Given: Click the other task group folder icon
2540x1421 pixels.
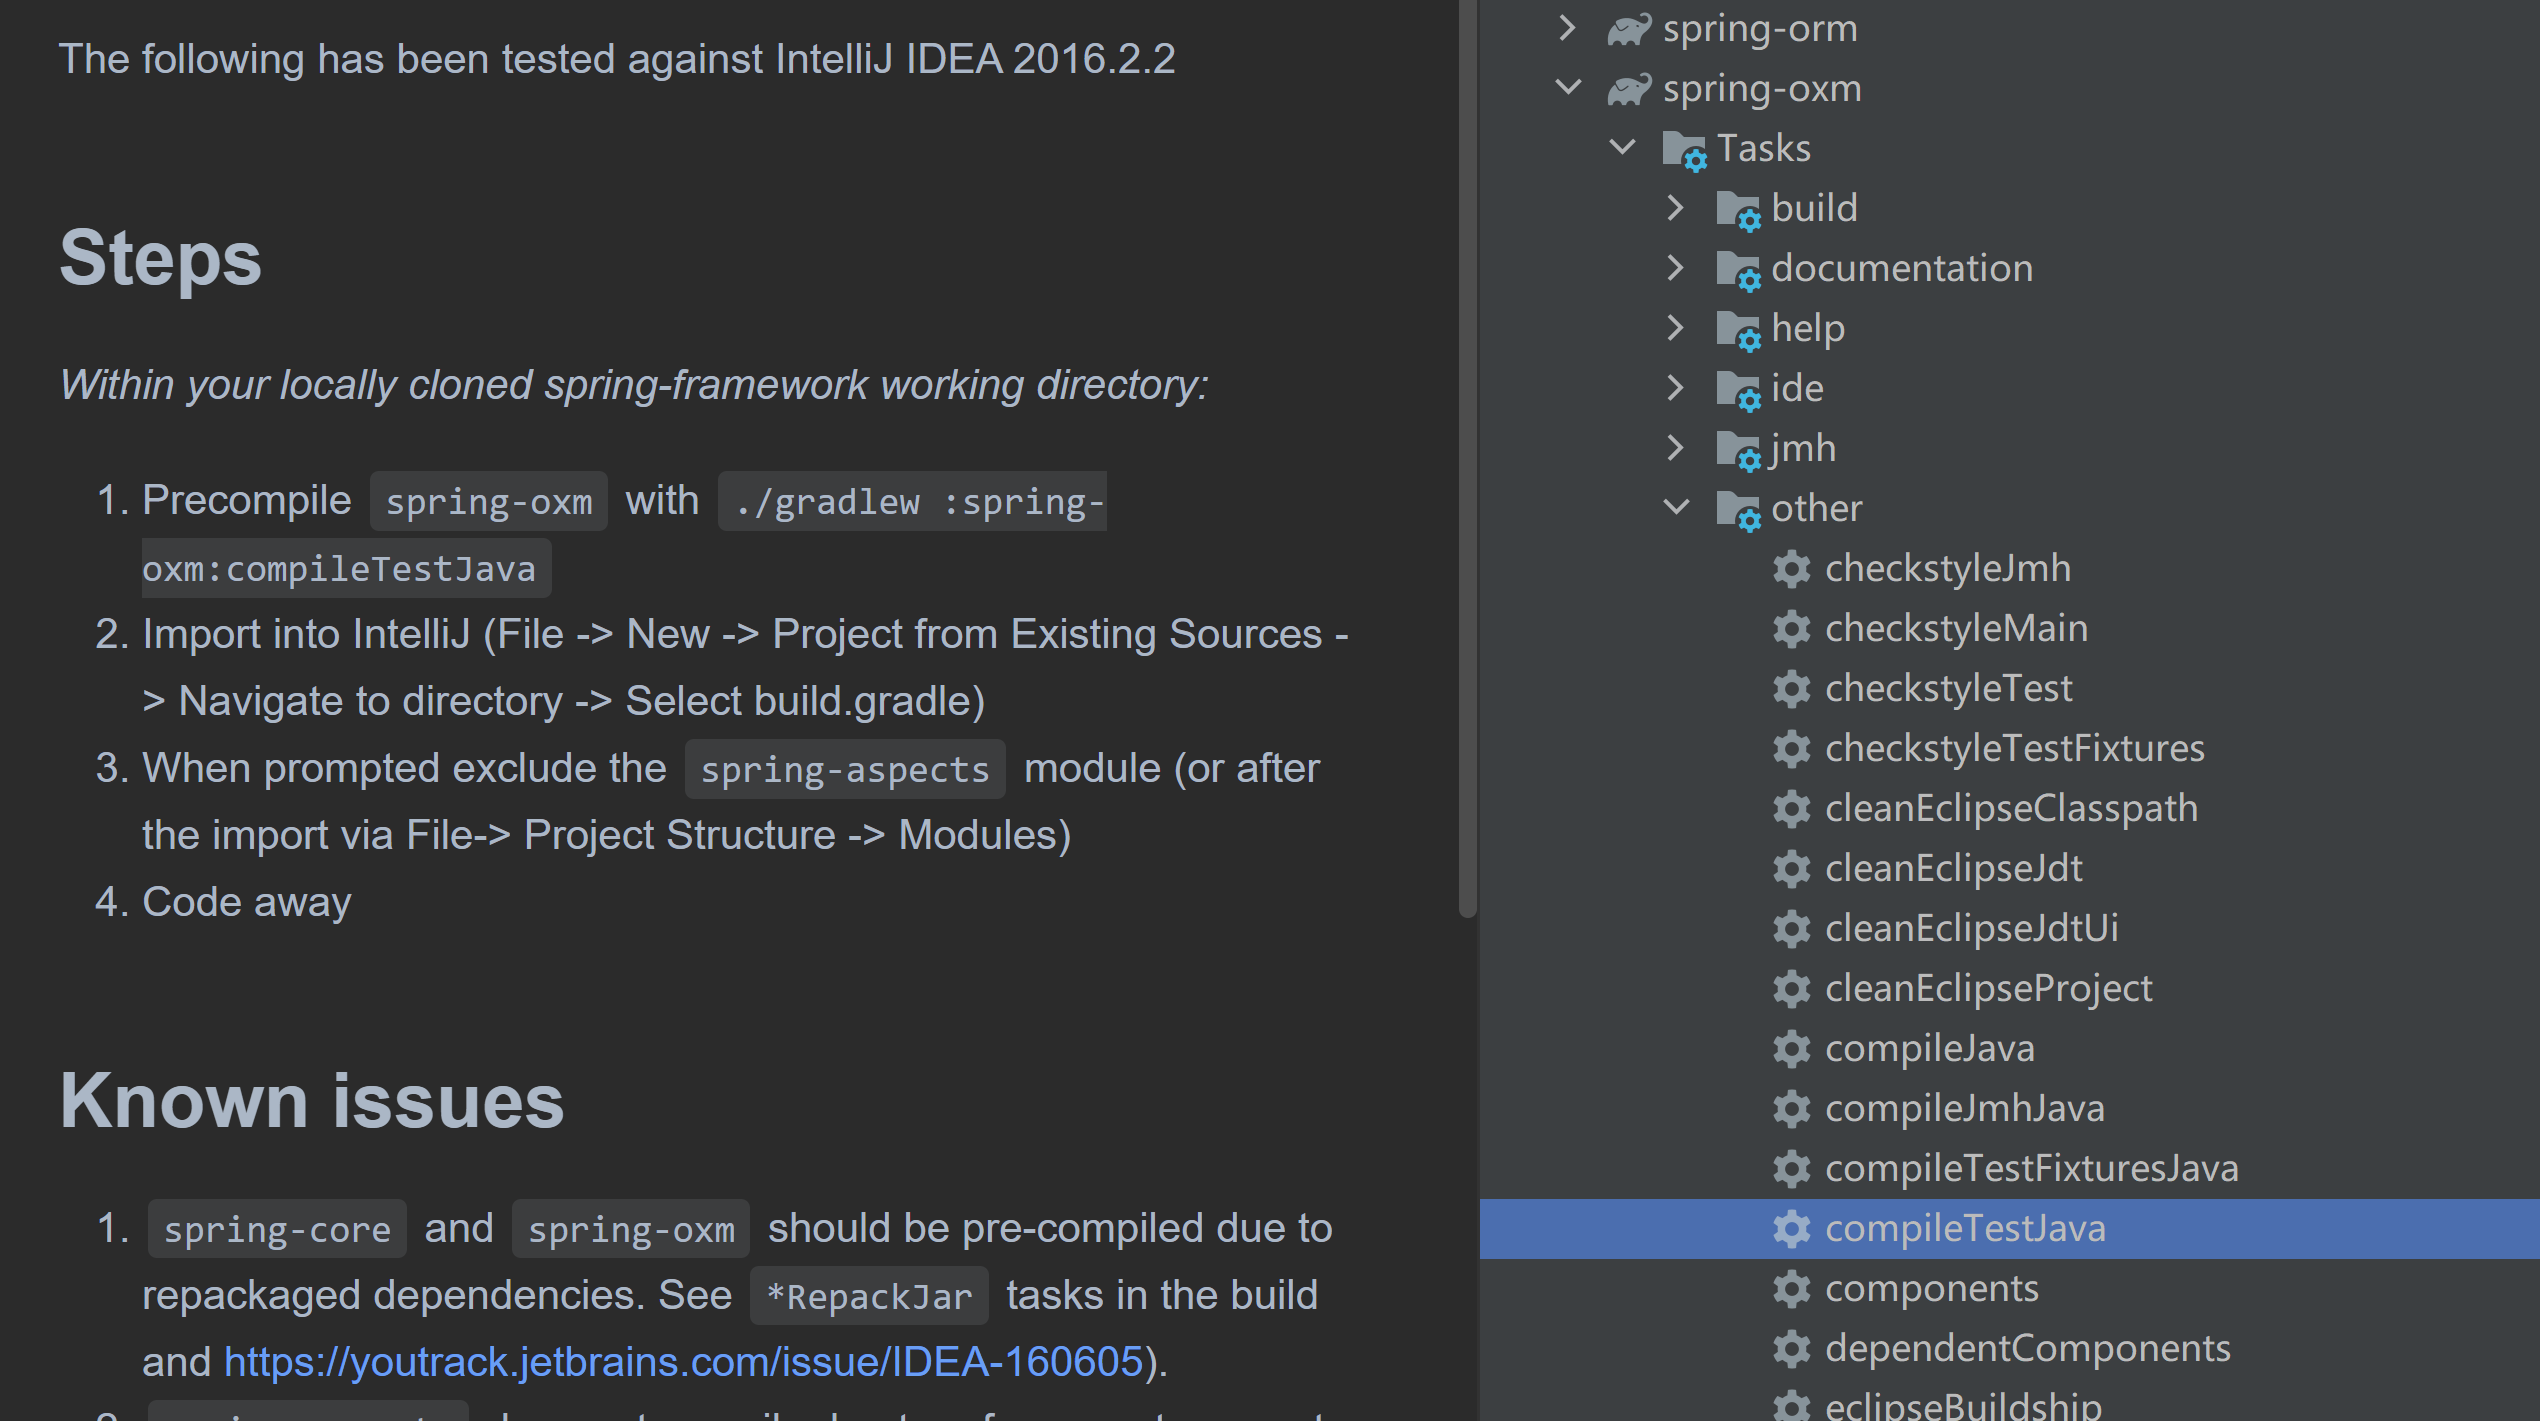Looking at the screenshot, I should coord(1739,510).
